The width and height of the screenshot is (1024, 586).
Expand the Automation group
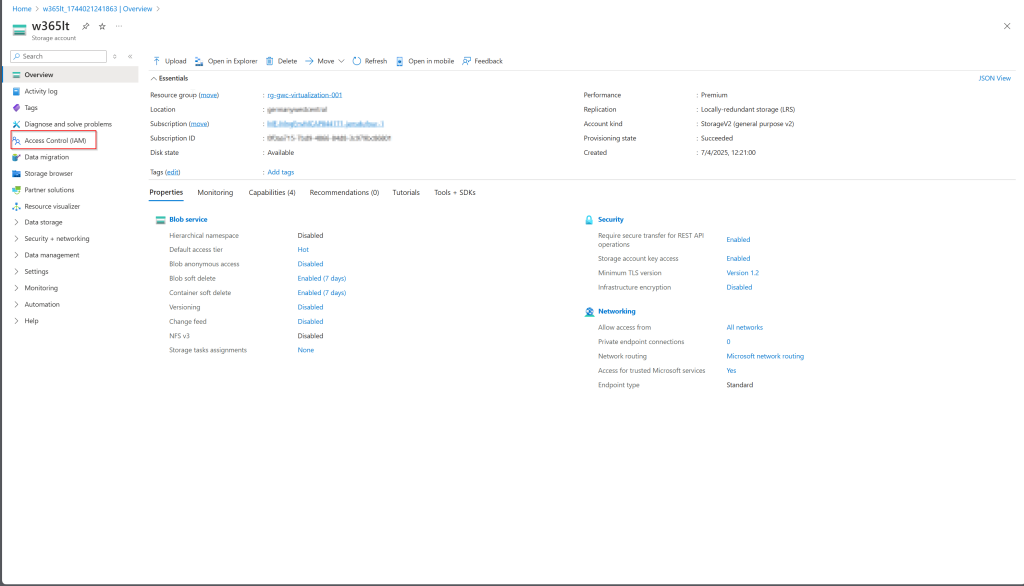[16, 304]
